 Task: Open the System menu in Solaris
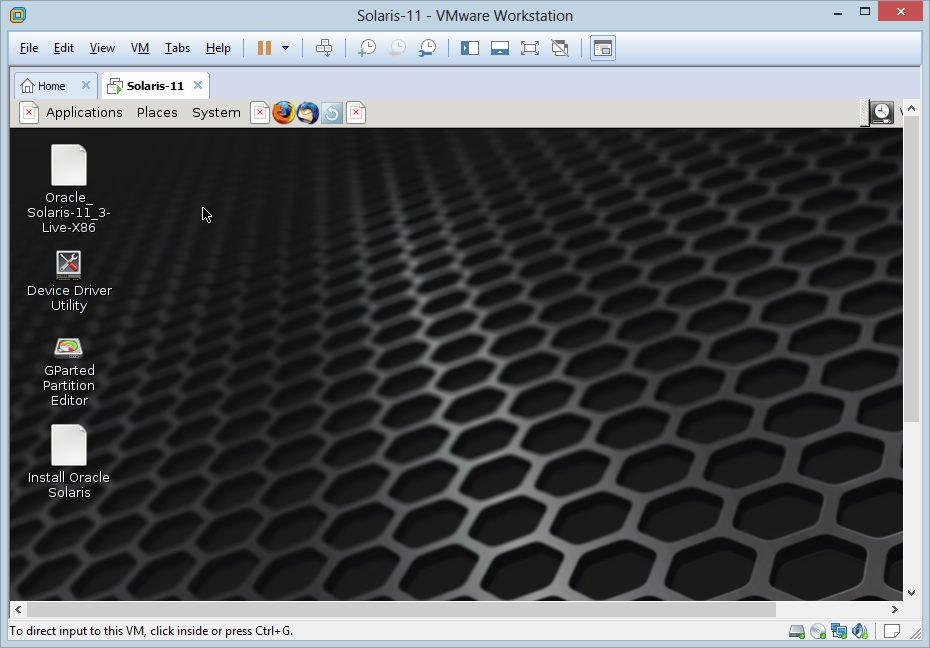(216, 113)
